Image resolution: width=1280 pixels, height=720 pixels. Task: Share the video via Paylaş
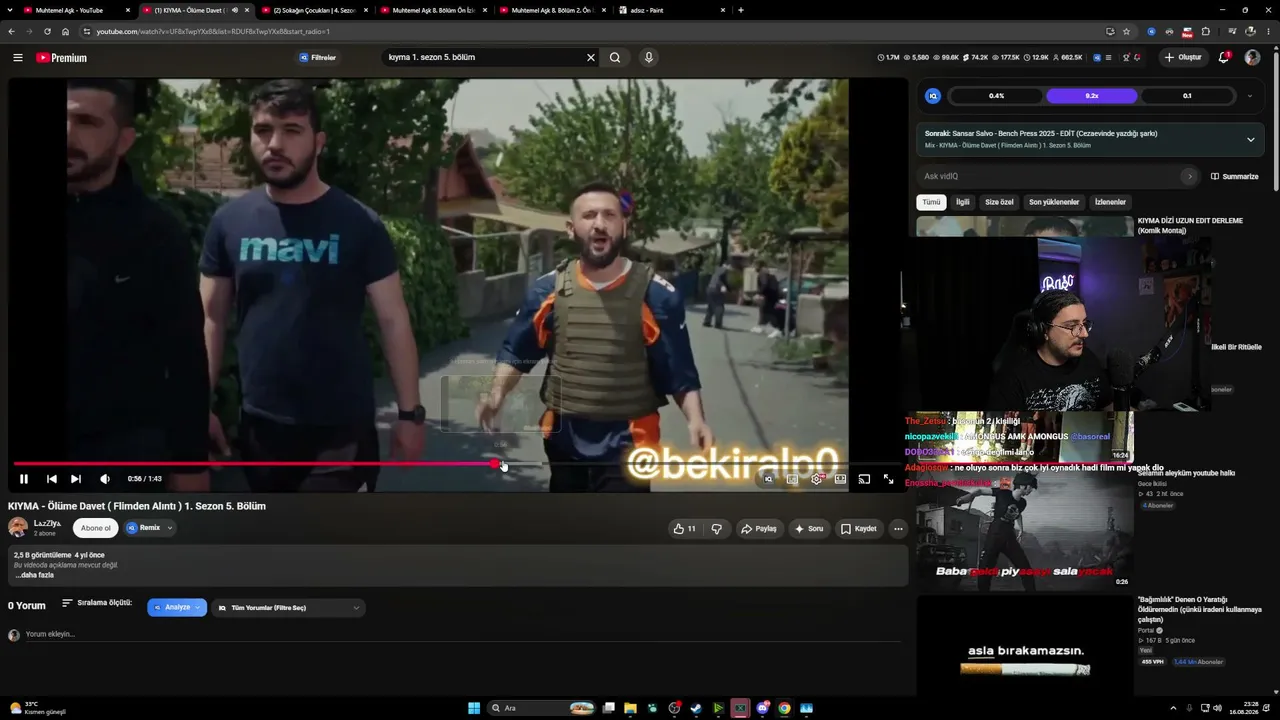point(759,528)
